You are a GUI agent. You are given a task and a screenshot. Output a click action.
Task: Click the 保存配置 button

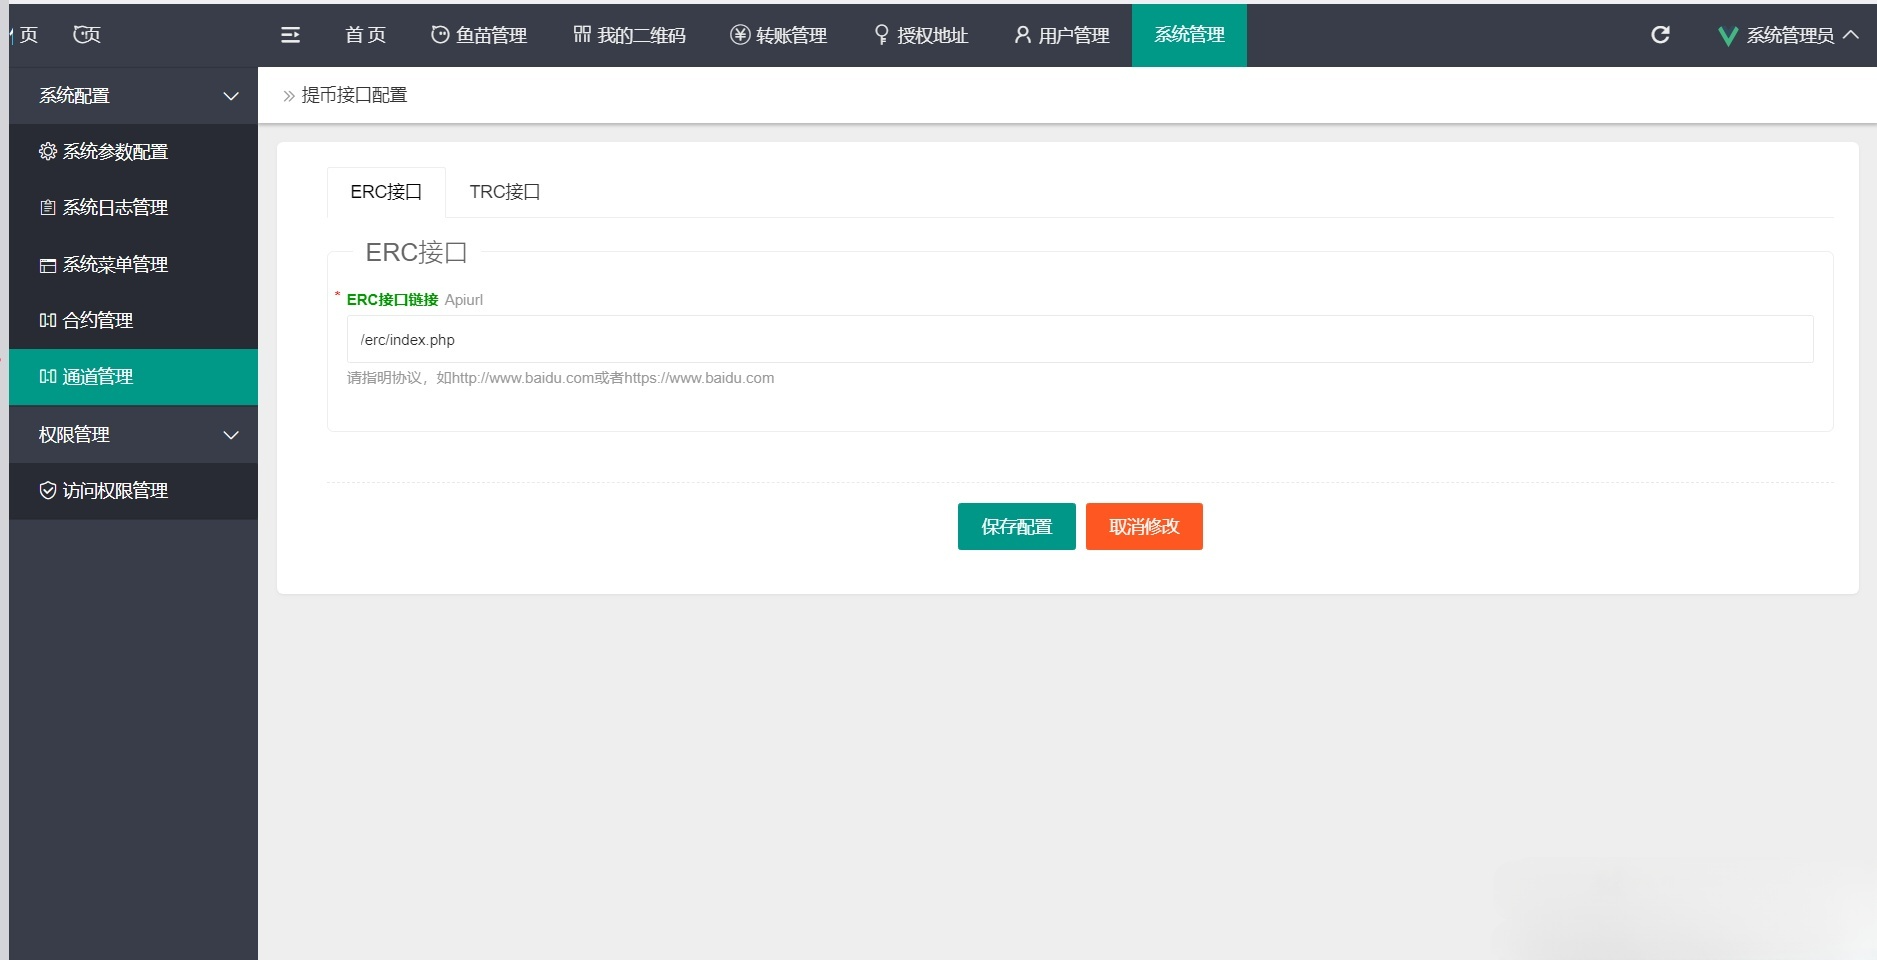point(1016,526)
